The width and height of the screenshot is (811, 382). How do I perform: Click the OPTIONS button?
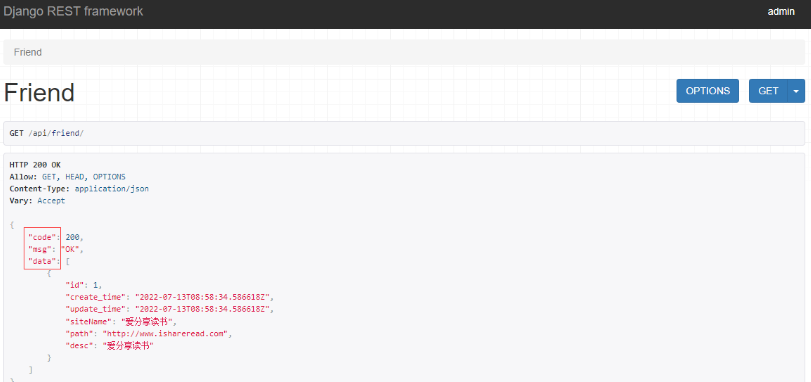(x=708, y=91)
